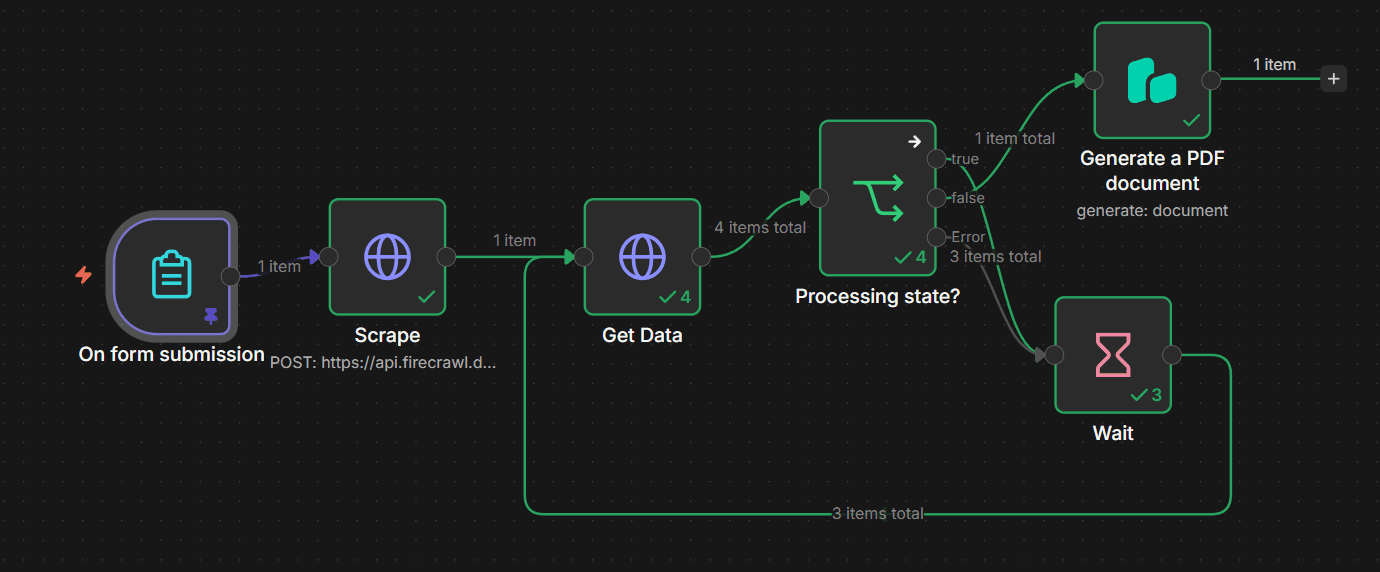Image resolution: width=1380 pixels, height=572 pixels.
Task: Select the Processing state? IF node
Action: pos(878,198)
